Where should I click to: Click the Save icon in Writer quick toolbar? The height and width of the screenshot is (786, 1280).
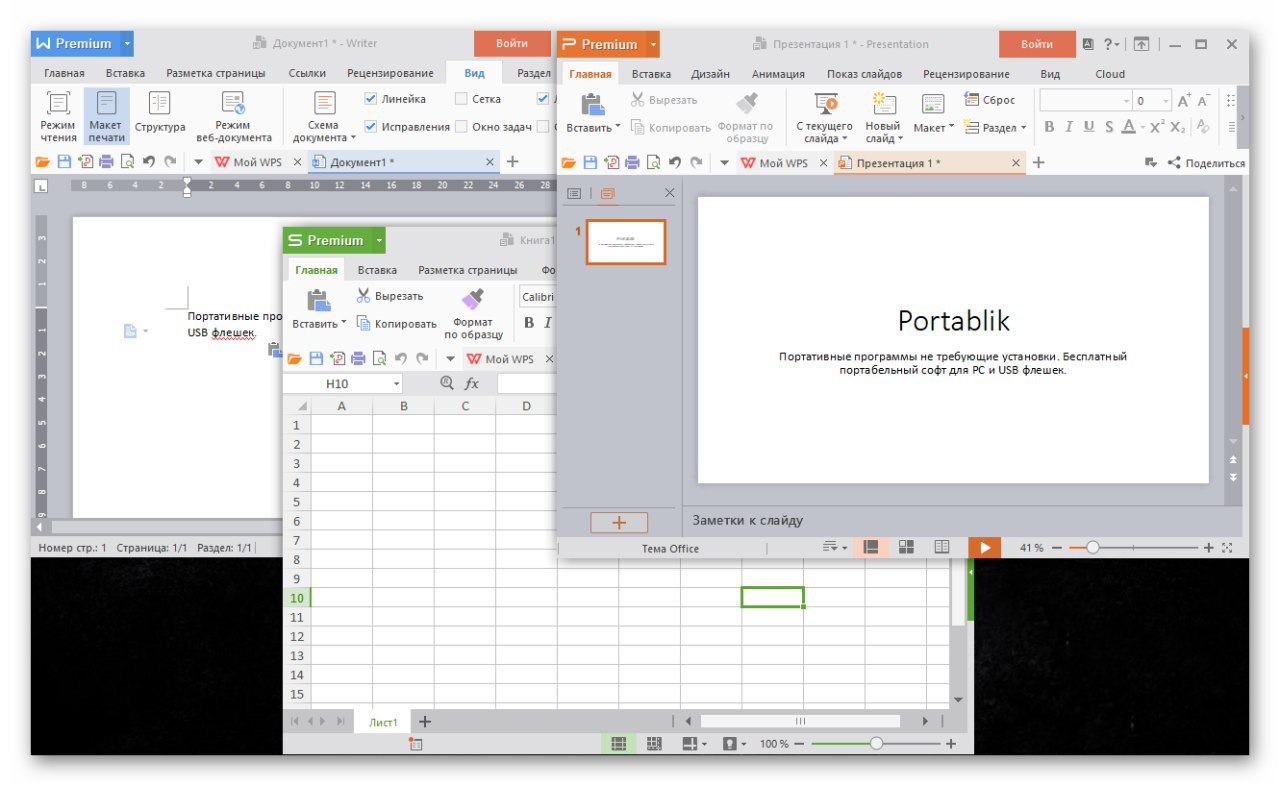pyautogui.click(x=63, y=161)
